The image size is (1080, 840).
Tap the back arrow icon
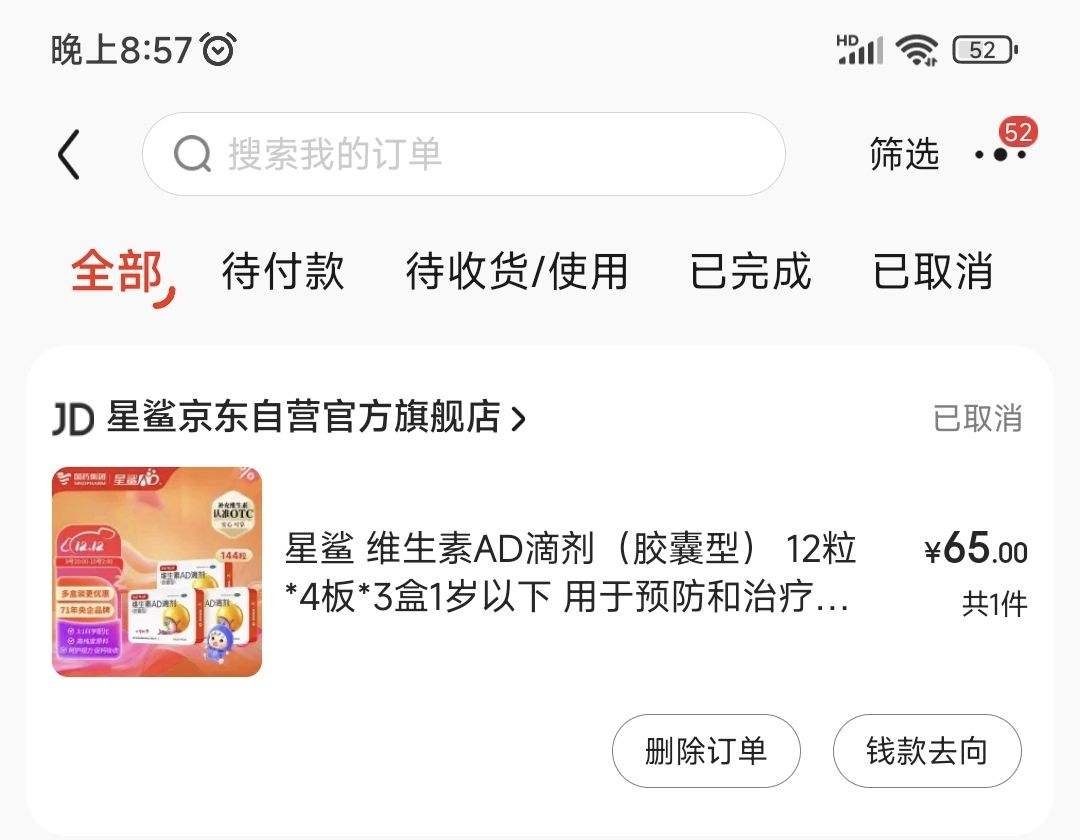tap(68, 154)
